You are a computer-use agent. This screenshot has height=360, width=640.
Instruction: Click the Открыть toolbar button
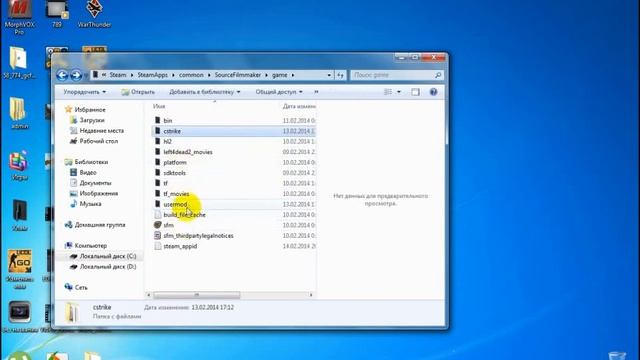(138, 92)
